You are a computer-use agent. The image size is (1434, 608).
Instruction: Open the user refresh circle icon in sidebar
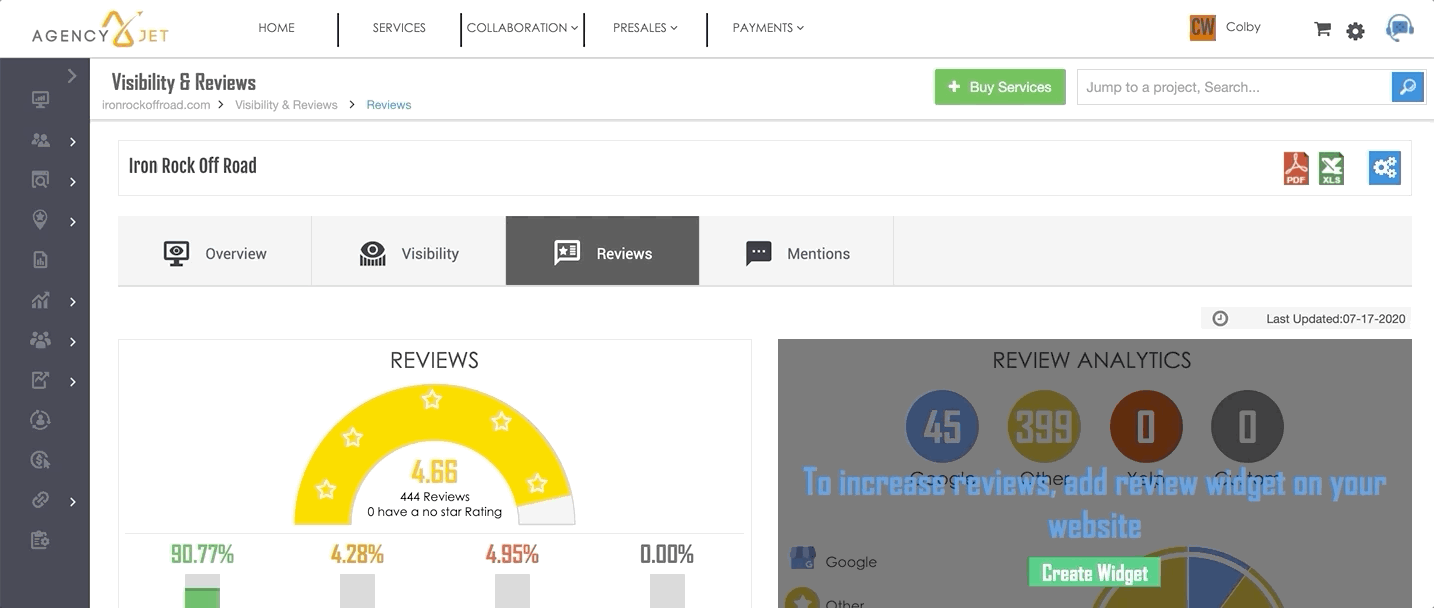click(x=40, y=420)
